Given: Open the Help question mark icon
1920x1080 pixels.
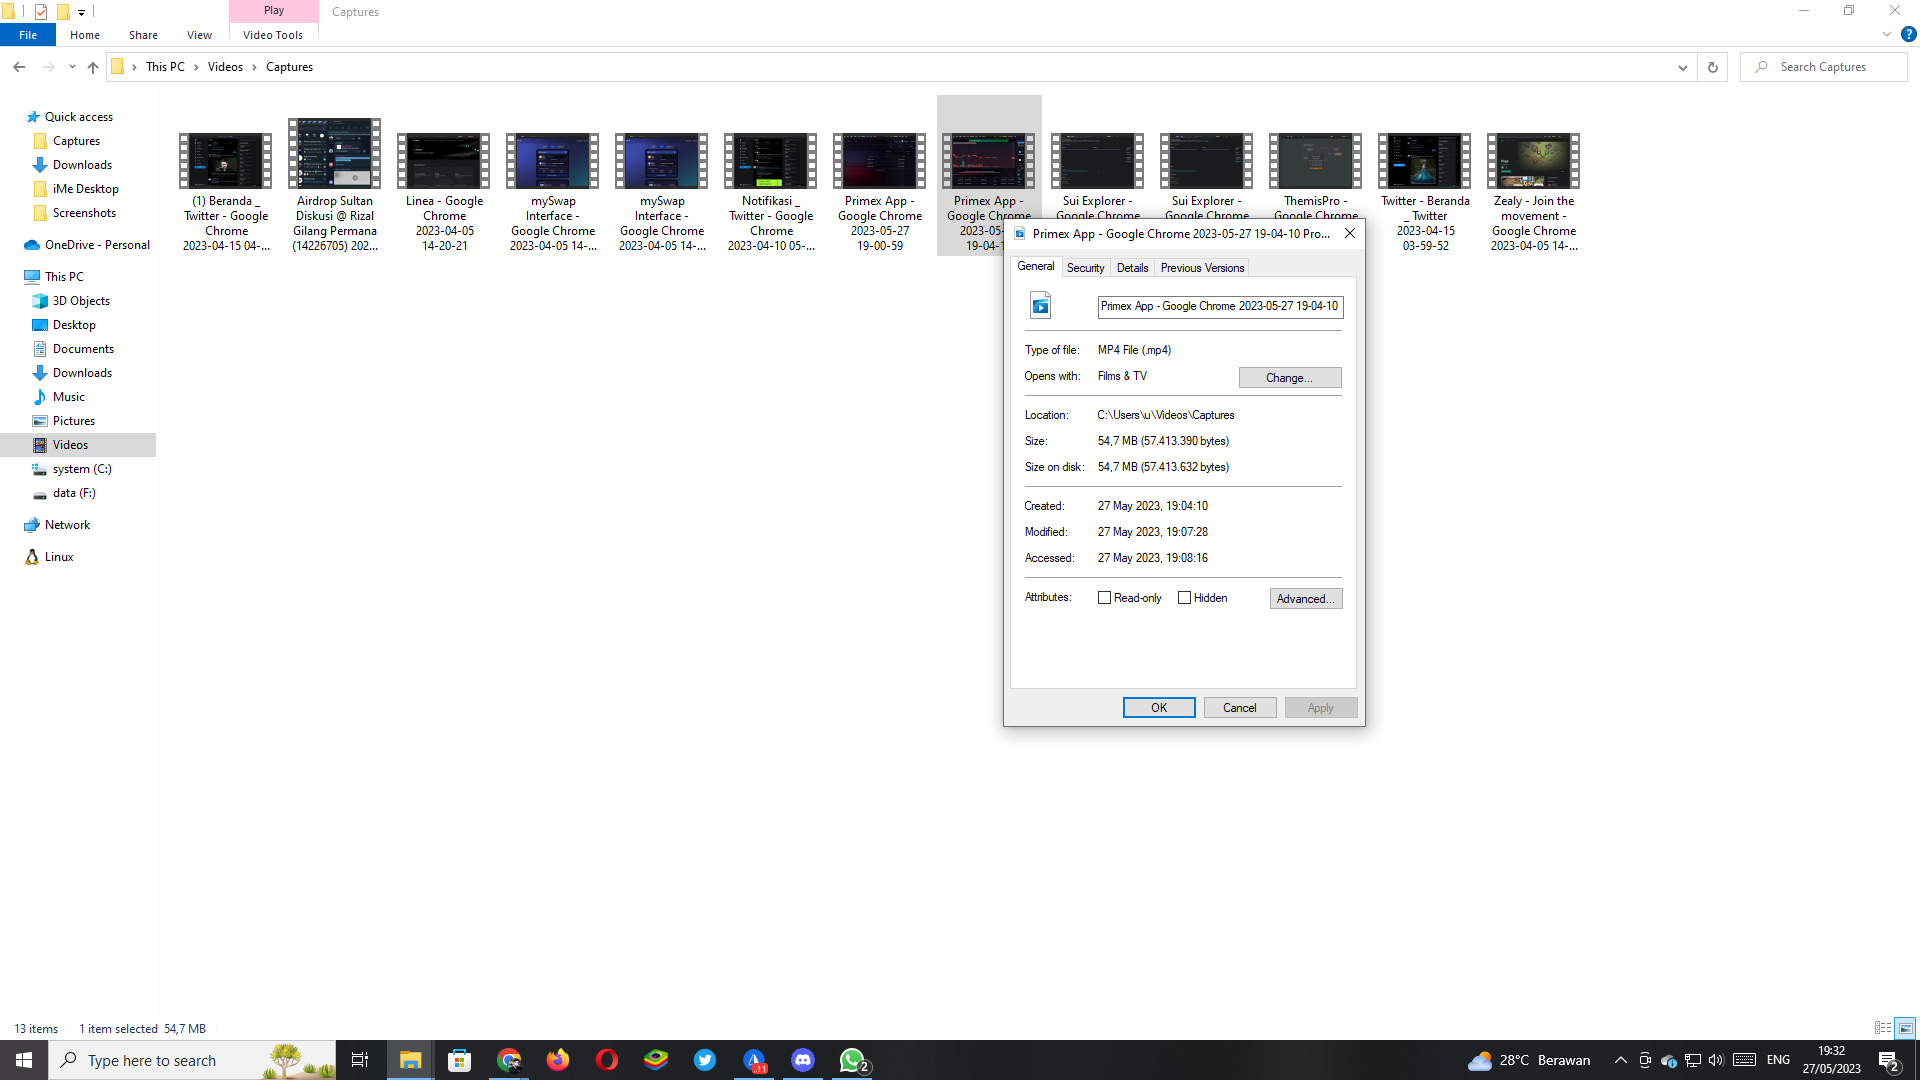Looking at the screenshot, I should (x=1908, y=34).
